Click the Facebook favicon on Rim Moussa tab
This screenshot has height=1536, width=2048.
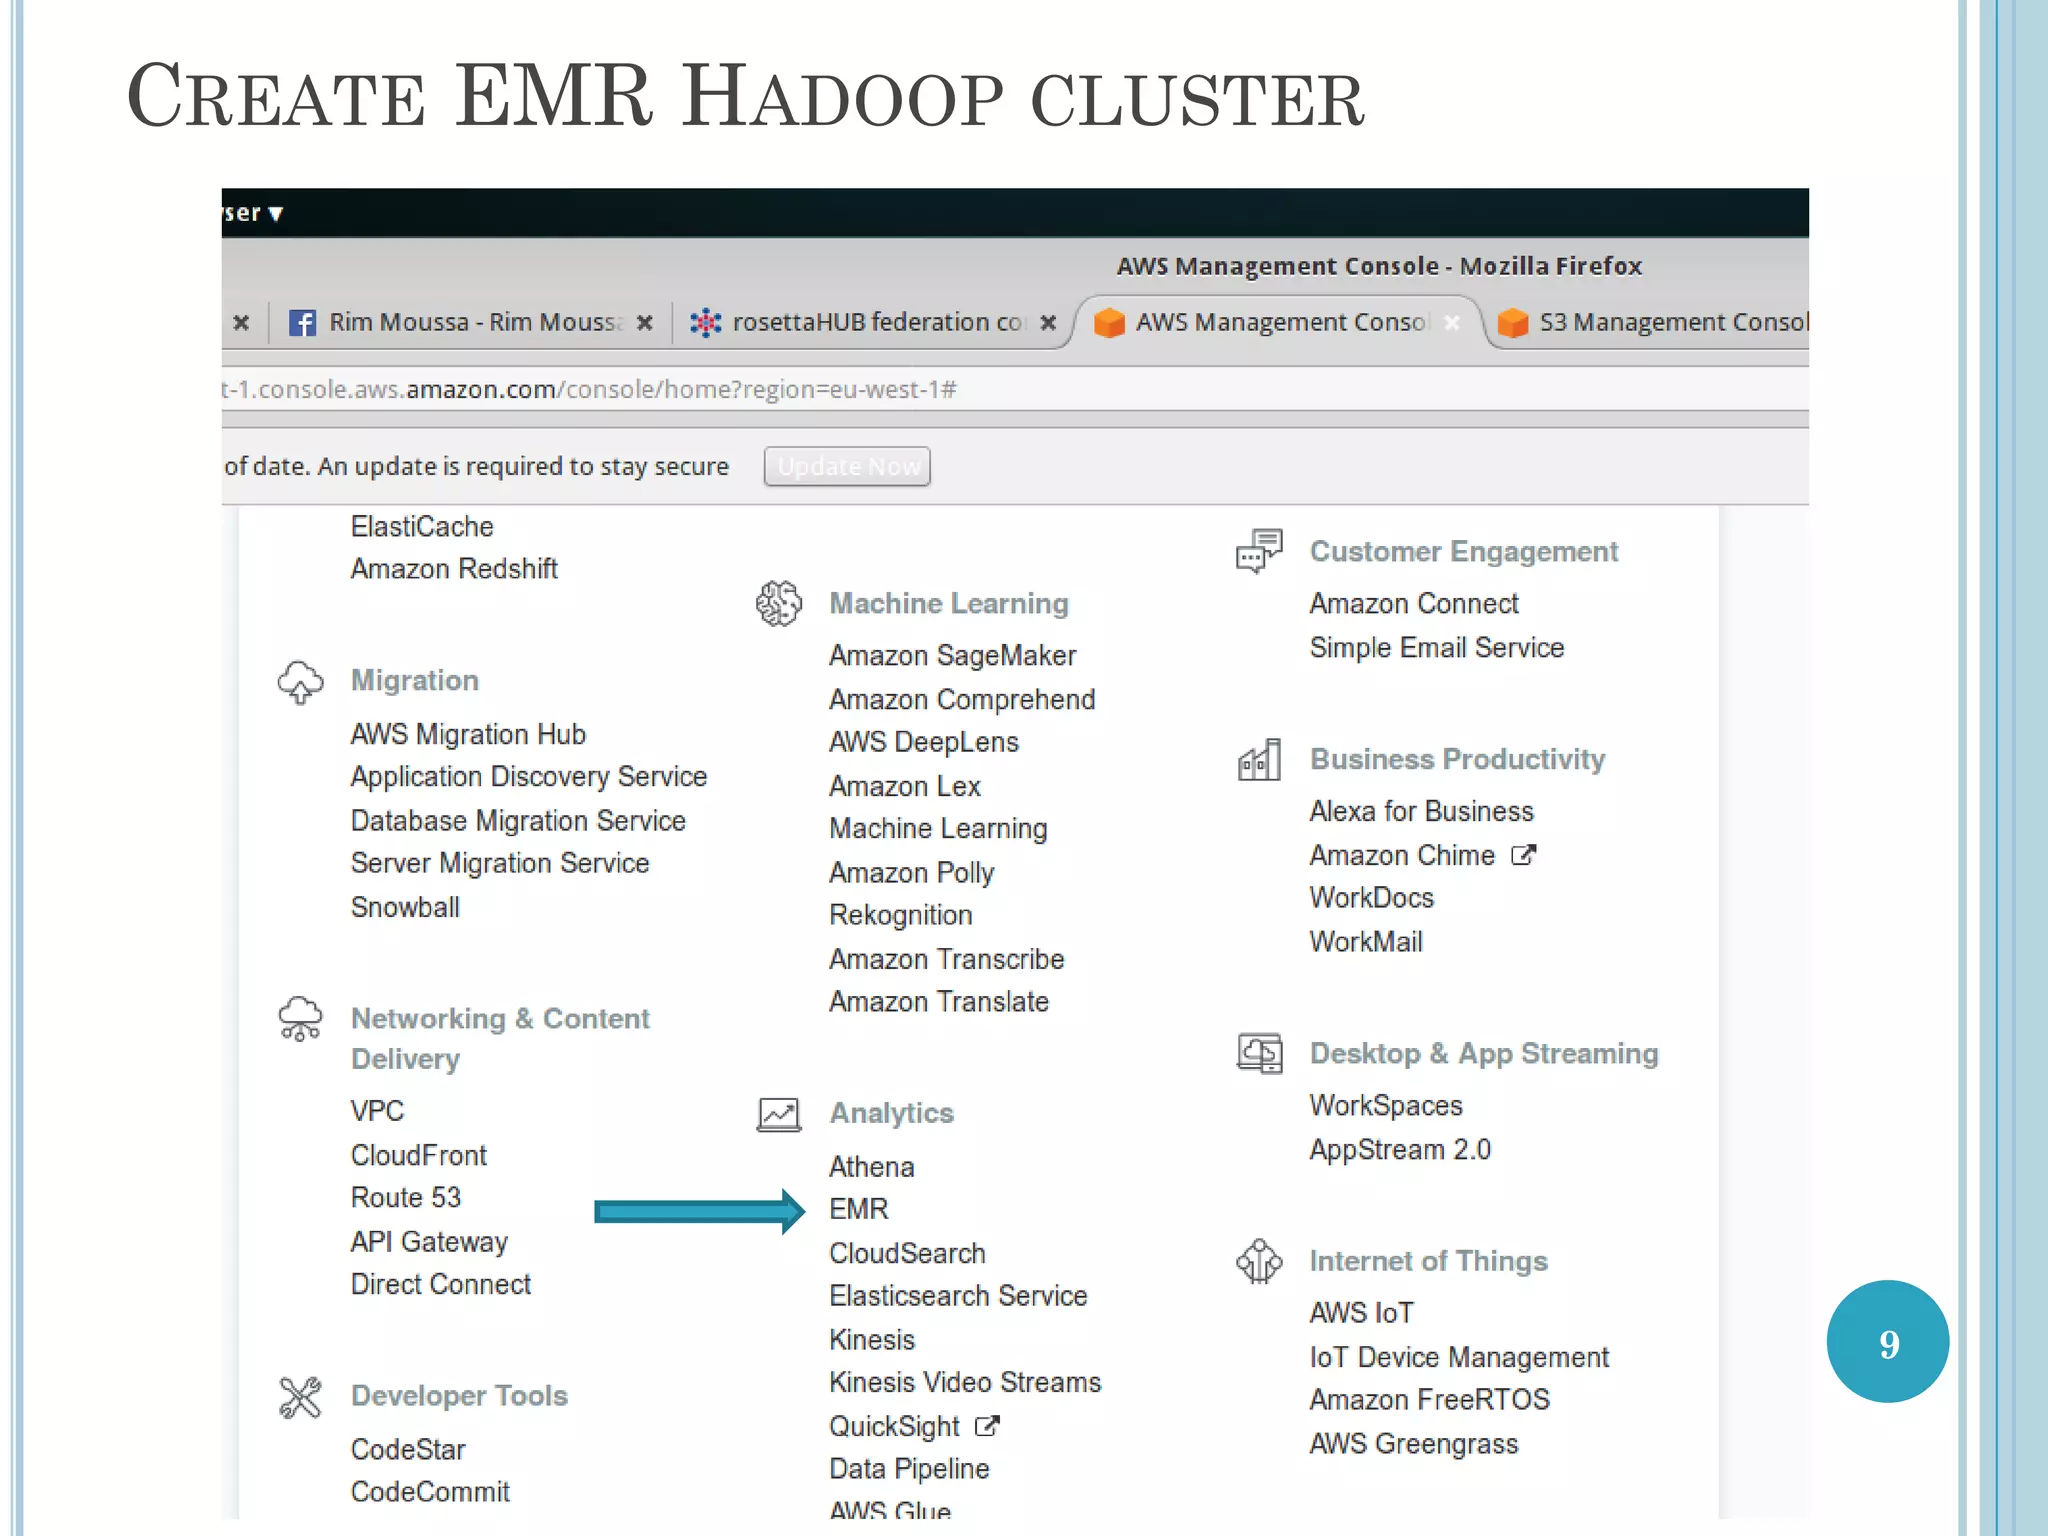point(302,323)
